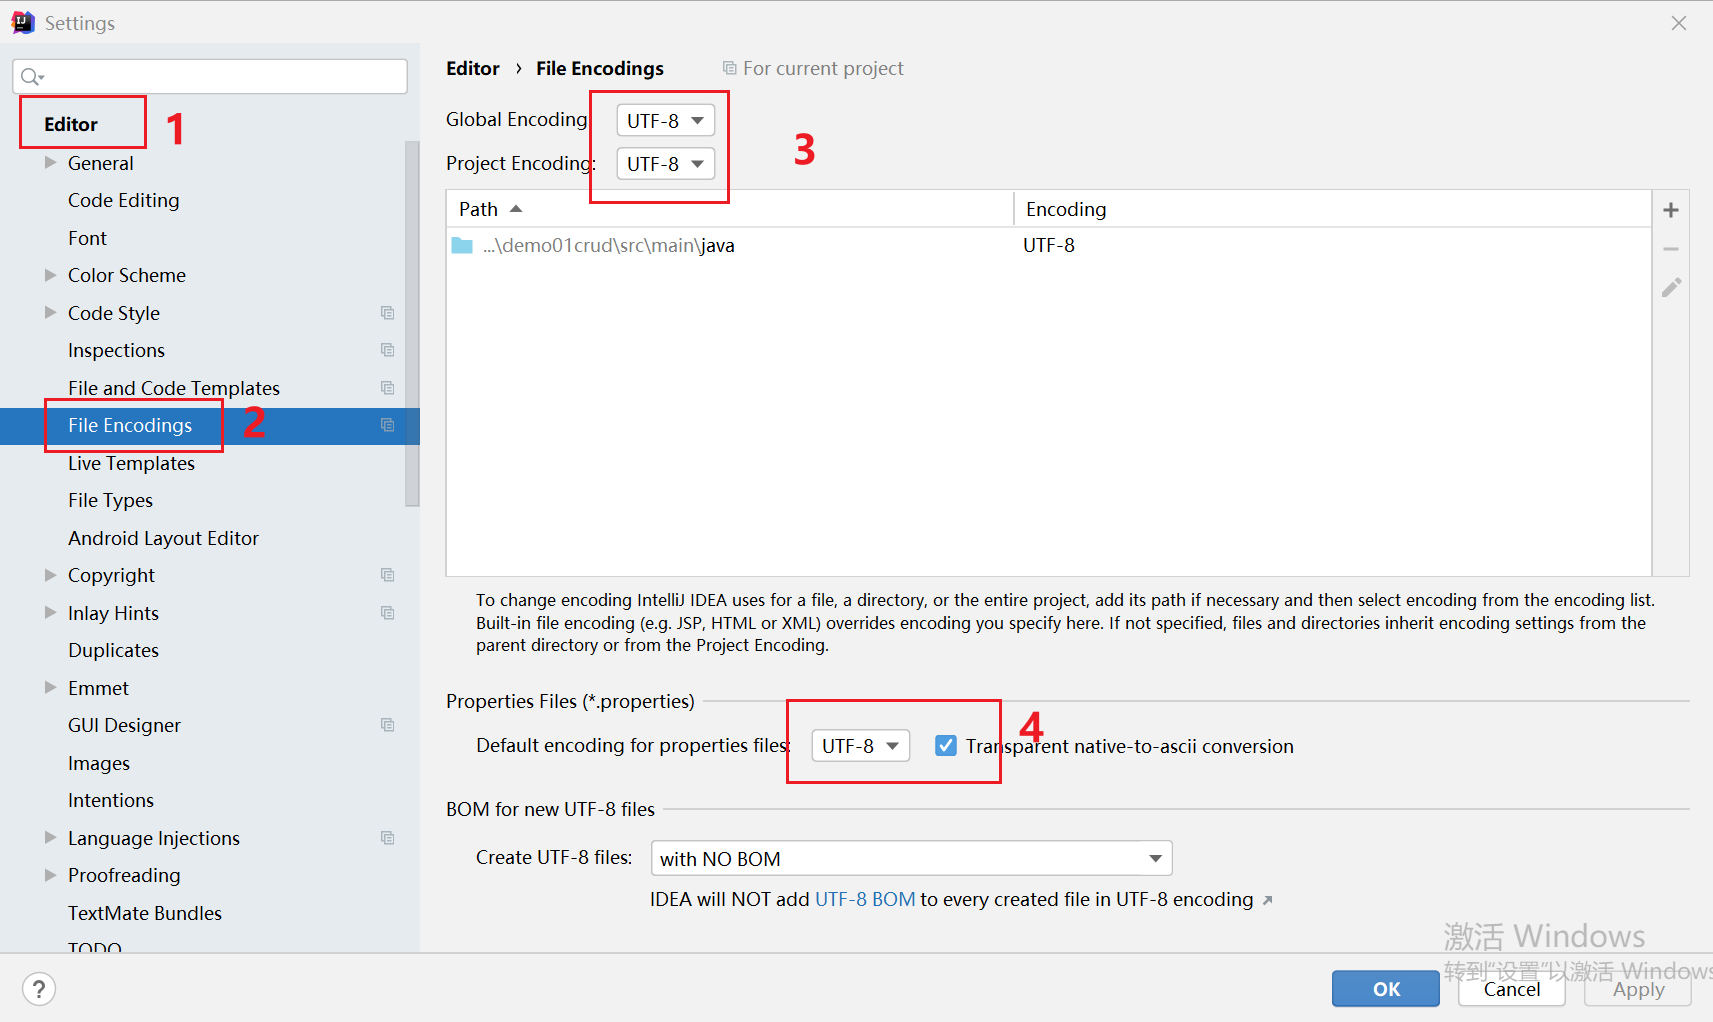
Task: Click the project-level icon beside File Encodings
Action: 388,425
